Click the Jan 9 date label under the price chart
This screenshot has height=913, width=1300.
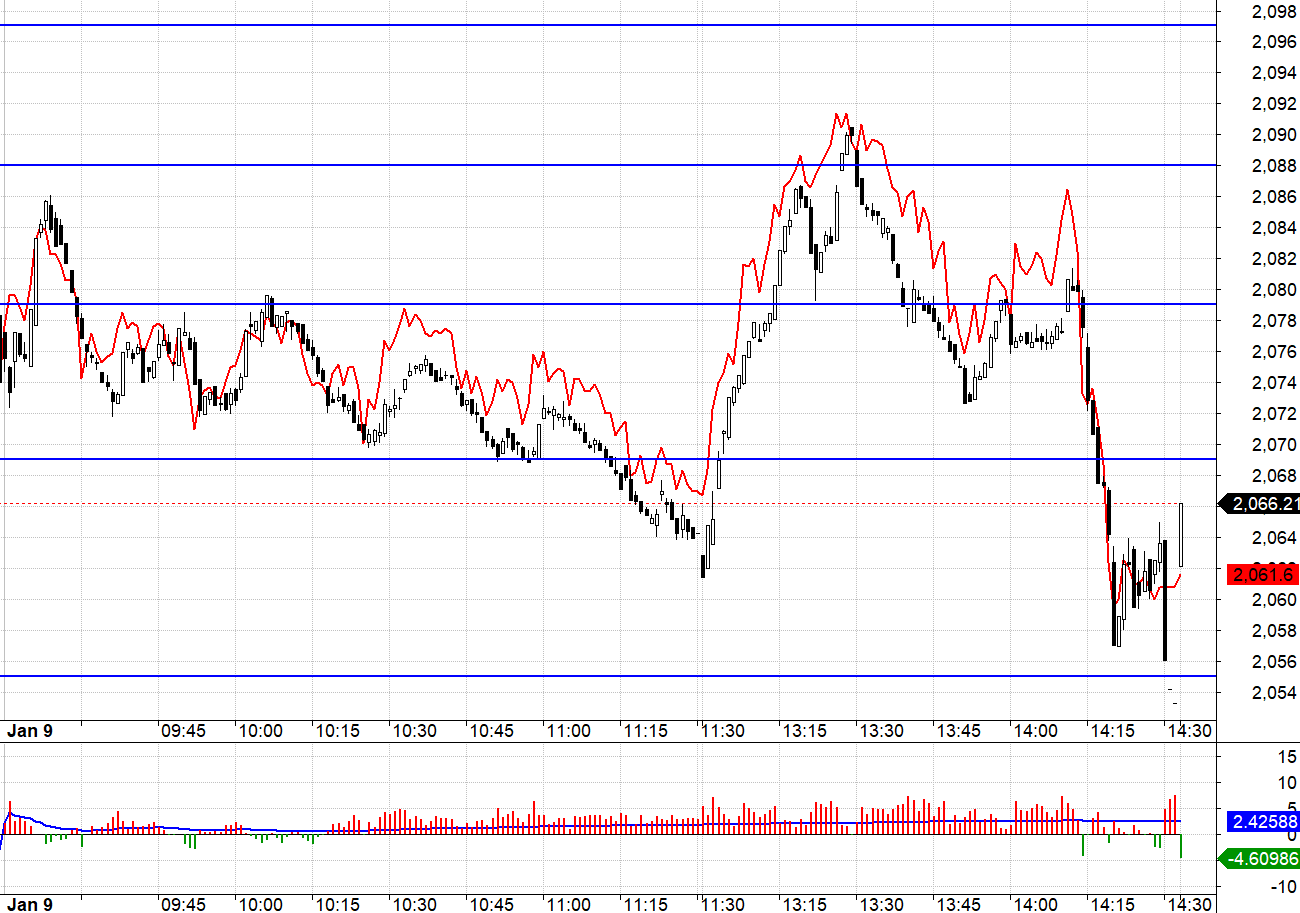pos(30,731)
